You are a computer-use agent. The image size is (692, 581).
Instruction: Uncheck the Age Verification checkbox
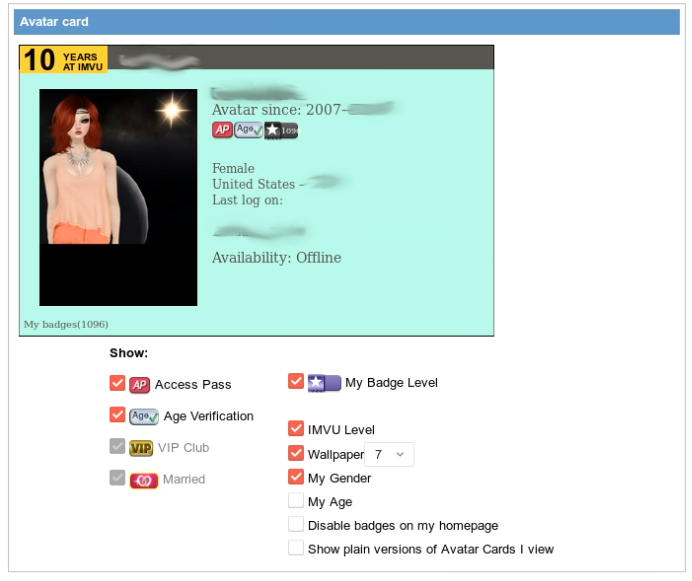pos(117,415)
